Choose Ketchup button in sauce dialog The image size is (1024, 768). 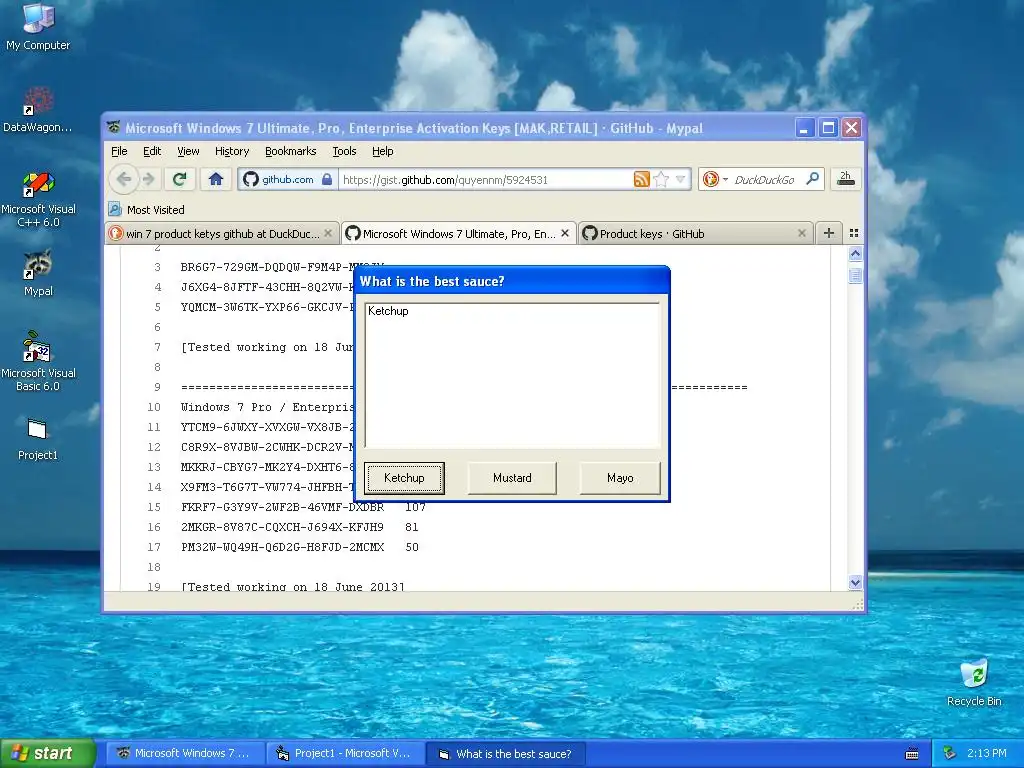click(404, 478)
